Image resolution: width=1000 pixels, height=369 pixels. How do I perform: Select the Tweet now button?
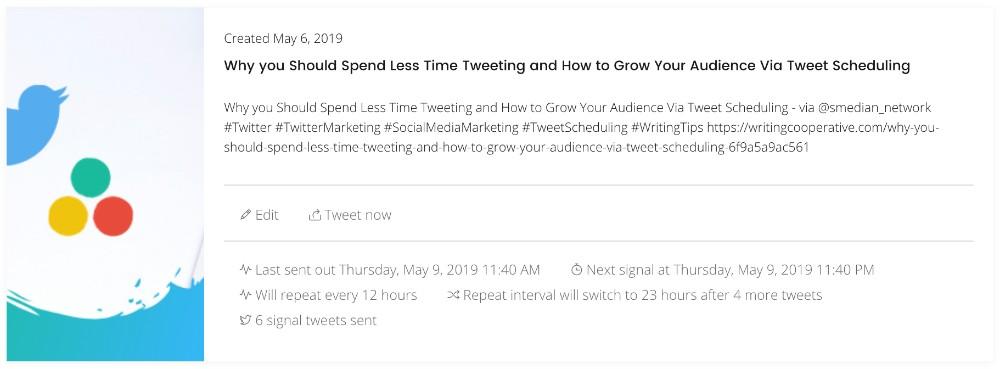350,215
